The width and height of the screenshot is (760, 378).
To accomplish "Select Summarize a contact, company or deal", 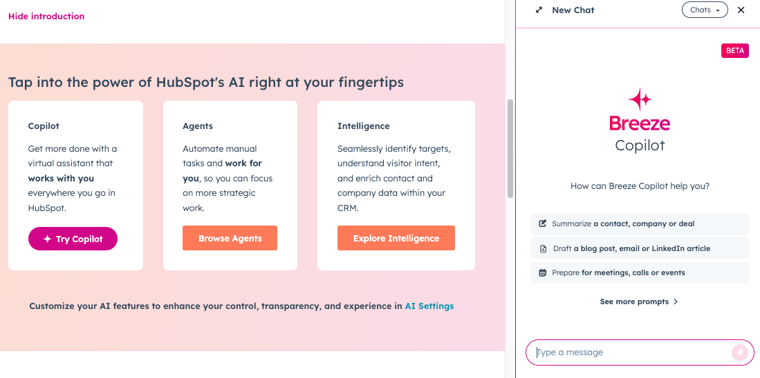I will click(x=640, y=224).
